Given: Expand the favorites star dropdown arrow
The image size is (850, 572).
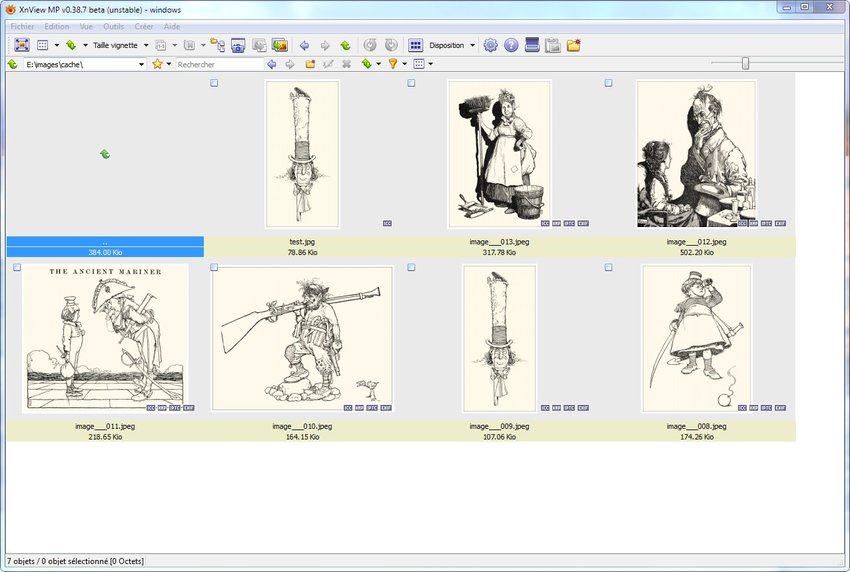Looking at the screenshot, I should 169,64.
